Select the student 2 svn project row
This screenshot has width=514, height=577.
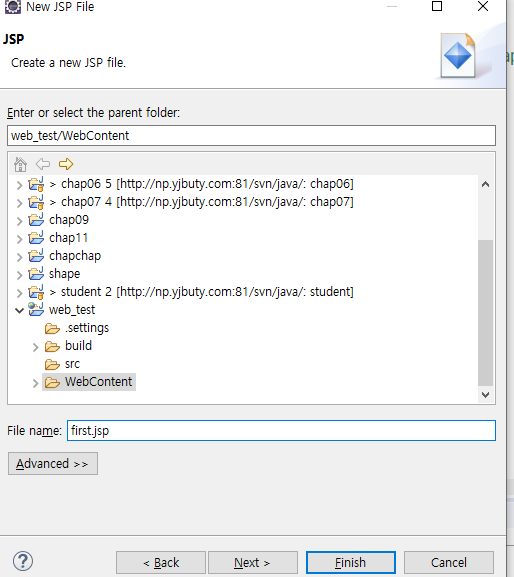click(x=201, y=292)
